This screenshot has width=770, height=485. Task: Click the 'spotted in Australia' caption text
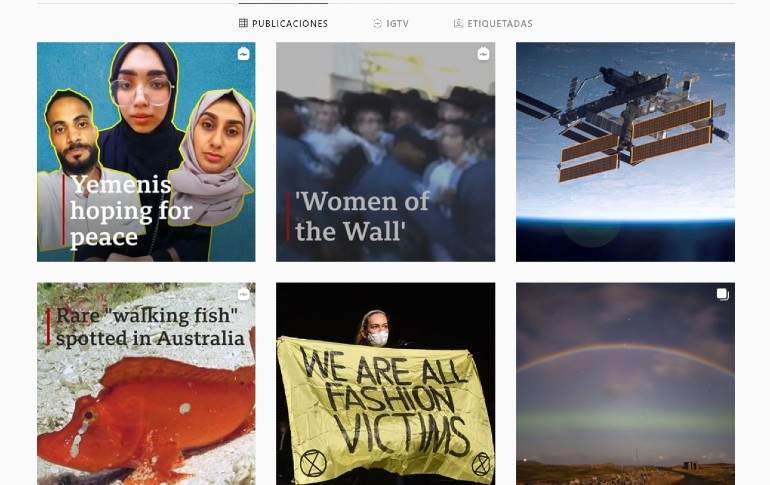(x=150, y=338)
